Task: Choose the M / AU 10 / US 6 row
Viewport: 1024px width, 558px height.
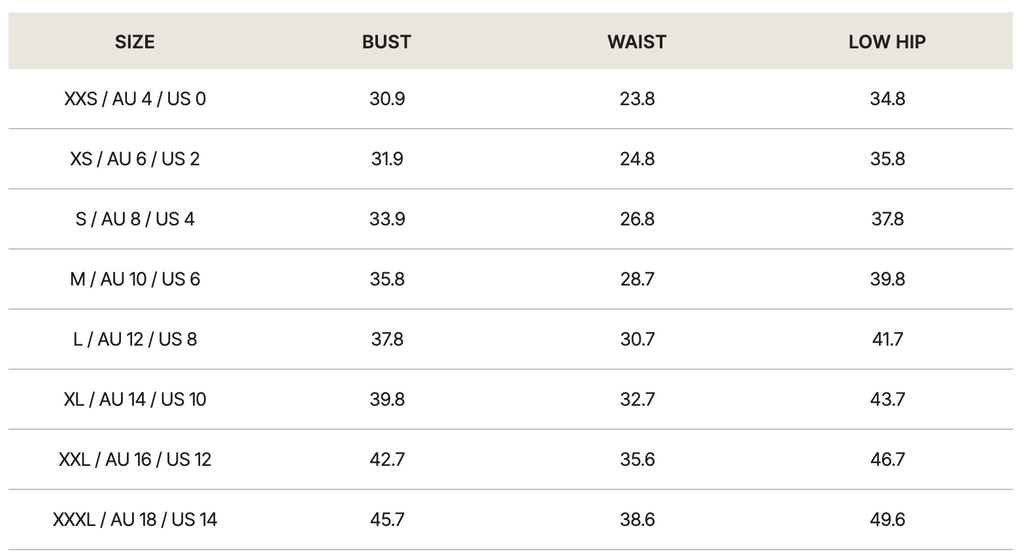Action: point(135,279)
